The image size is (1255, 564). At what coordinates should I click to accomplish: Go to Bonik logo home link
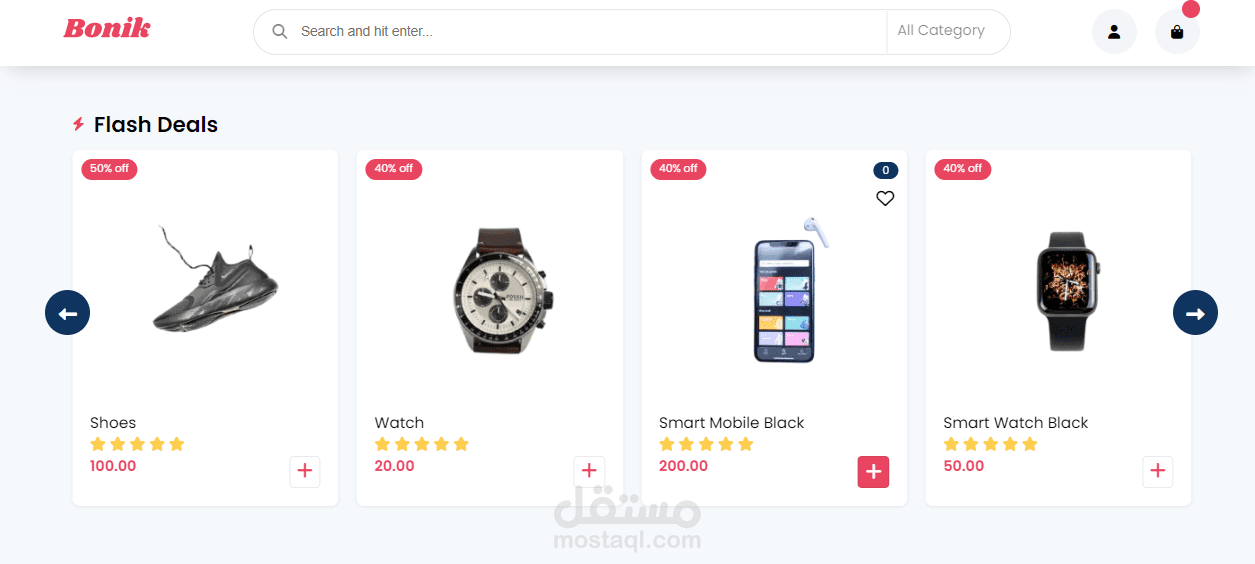[x=107, y=29]
